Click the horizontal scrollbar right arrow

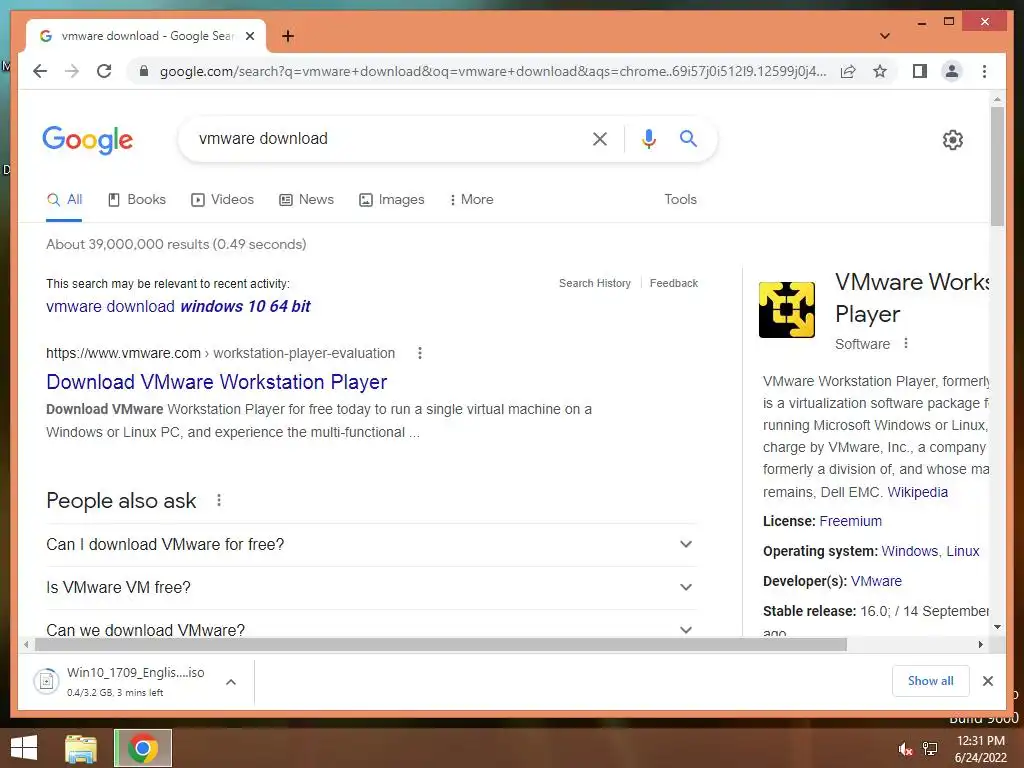click(x=980, y=645)
